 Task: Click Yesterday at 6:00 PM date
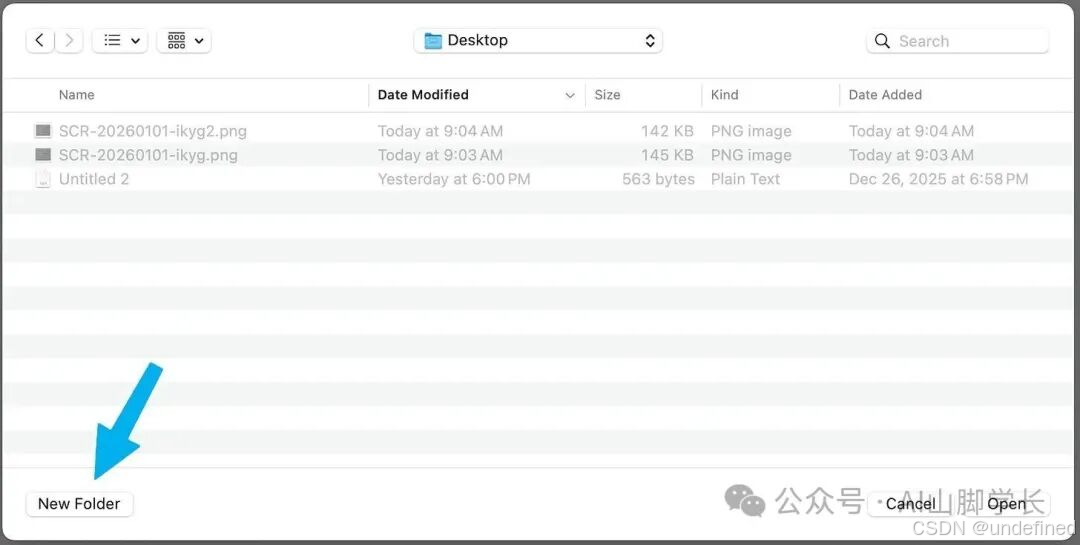(454, 179)
